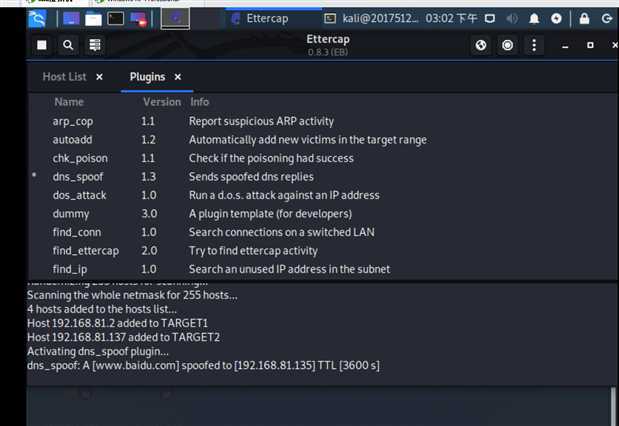Select the arp_cop plugin row

[323, 121]
